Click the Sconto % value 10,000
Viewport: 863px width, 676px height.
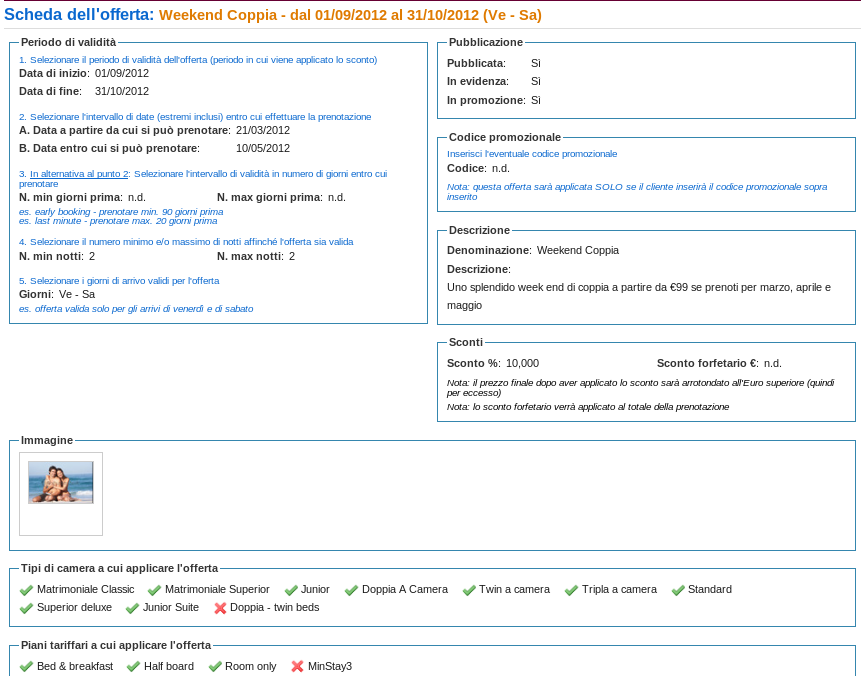(522, 363)
